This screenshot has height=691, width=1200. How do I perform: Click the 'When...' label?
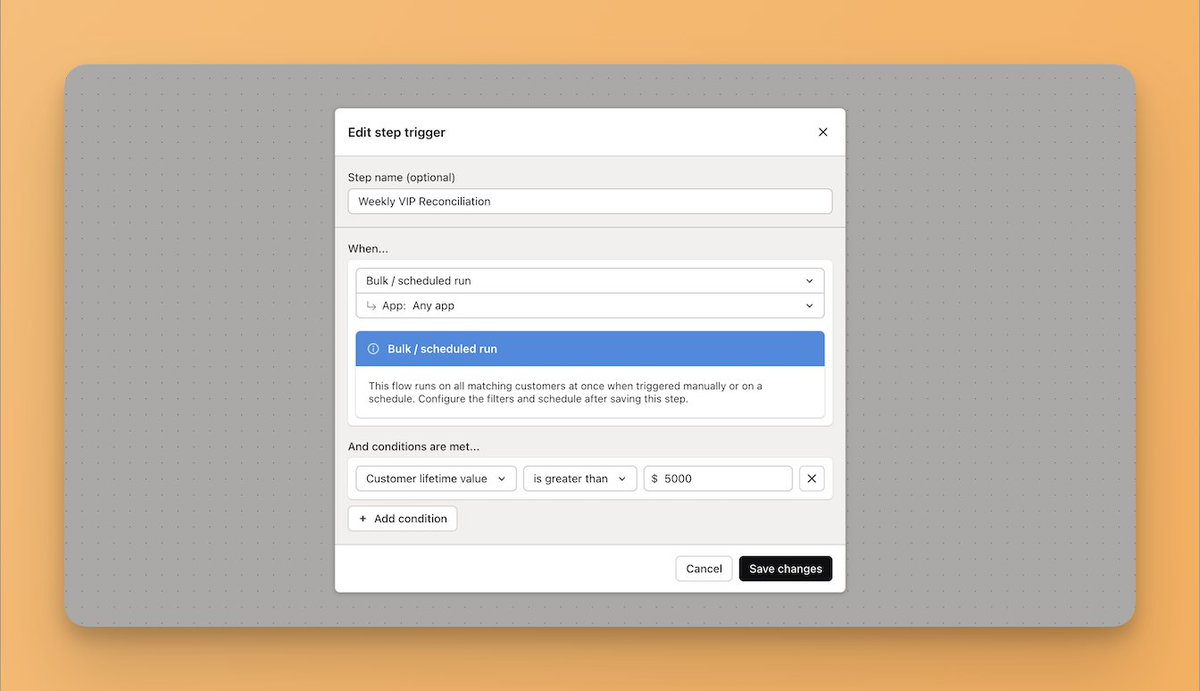[x=368, y=248]
